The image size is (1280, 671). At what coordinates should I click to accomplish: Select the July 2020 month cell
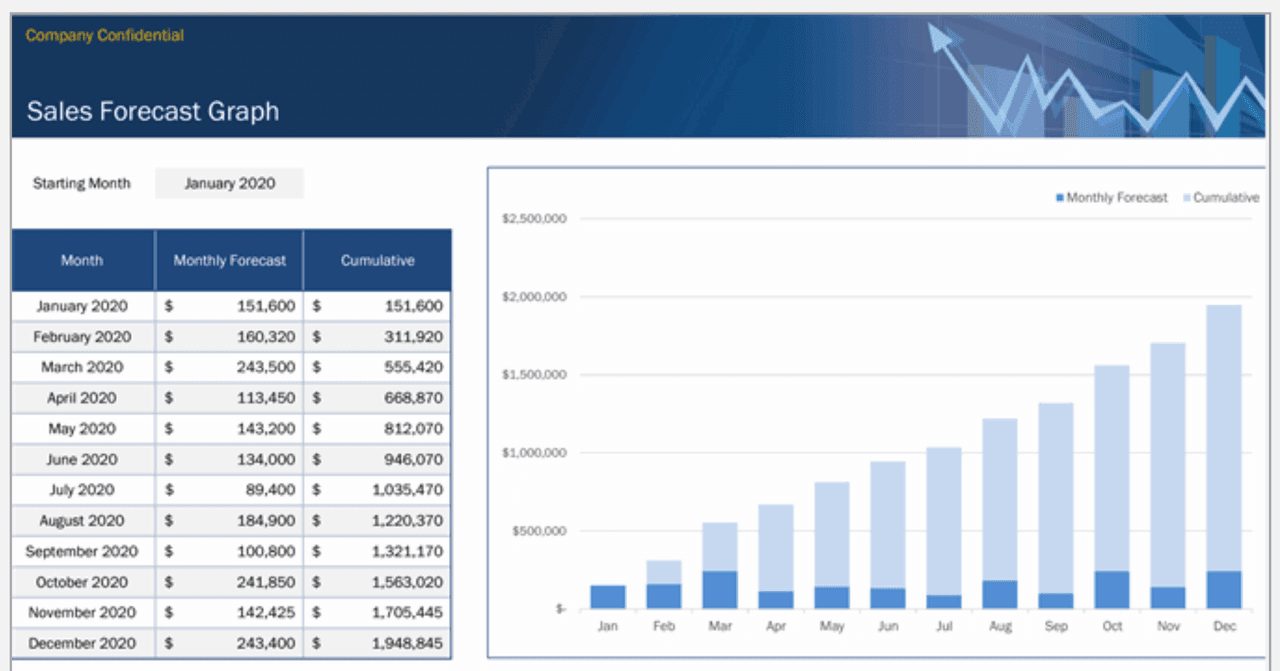(82, 491)
